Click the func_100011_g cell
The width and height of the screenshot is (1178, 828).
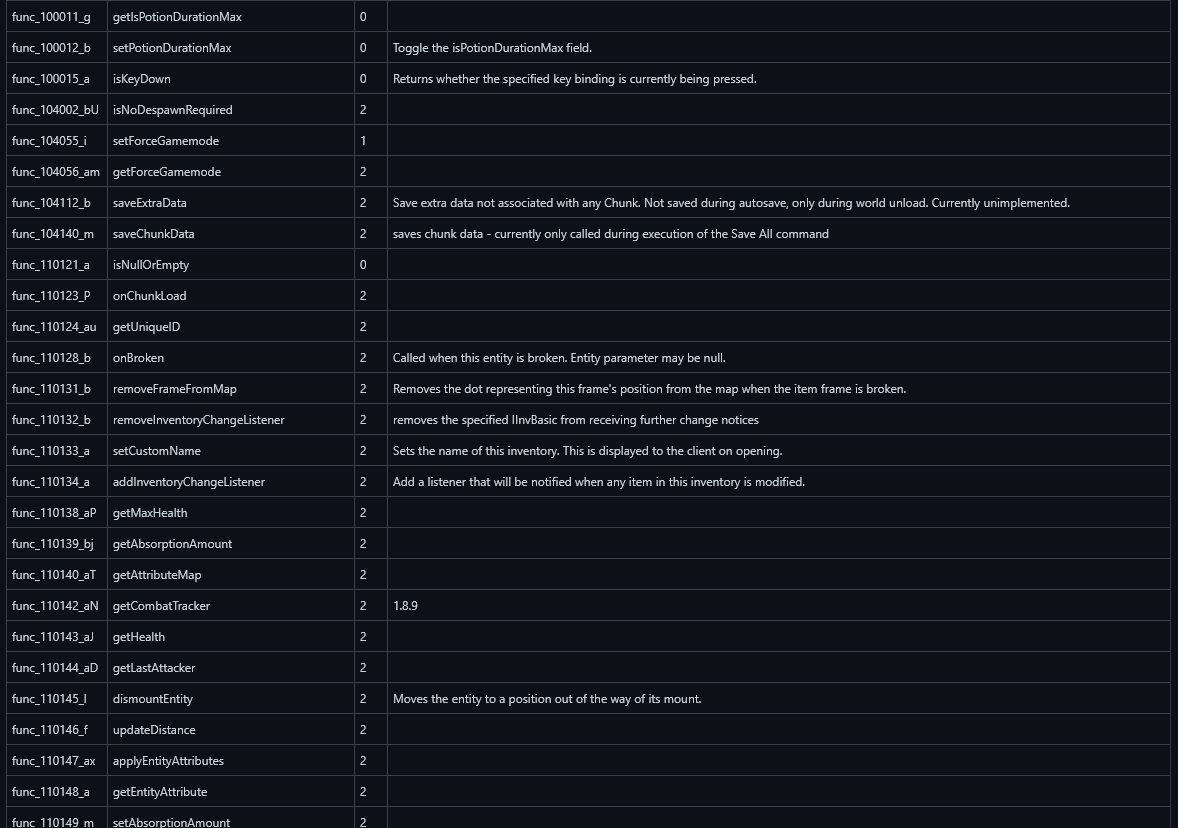click(51, 17)
